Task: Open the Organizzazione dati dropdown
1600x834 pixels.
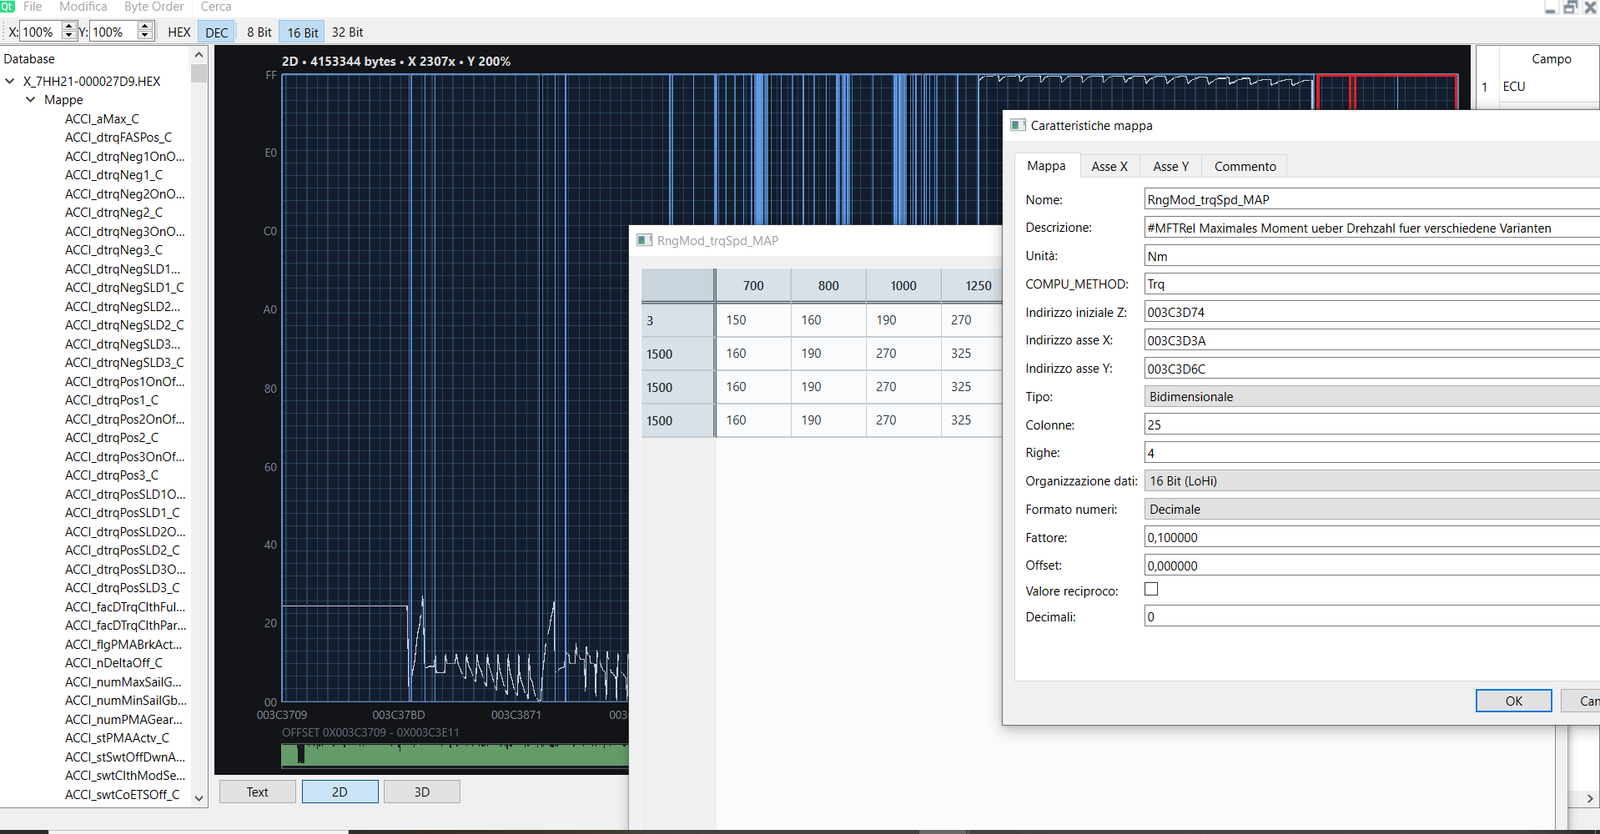Action: click(1371, 481)
